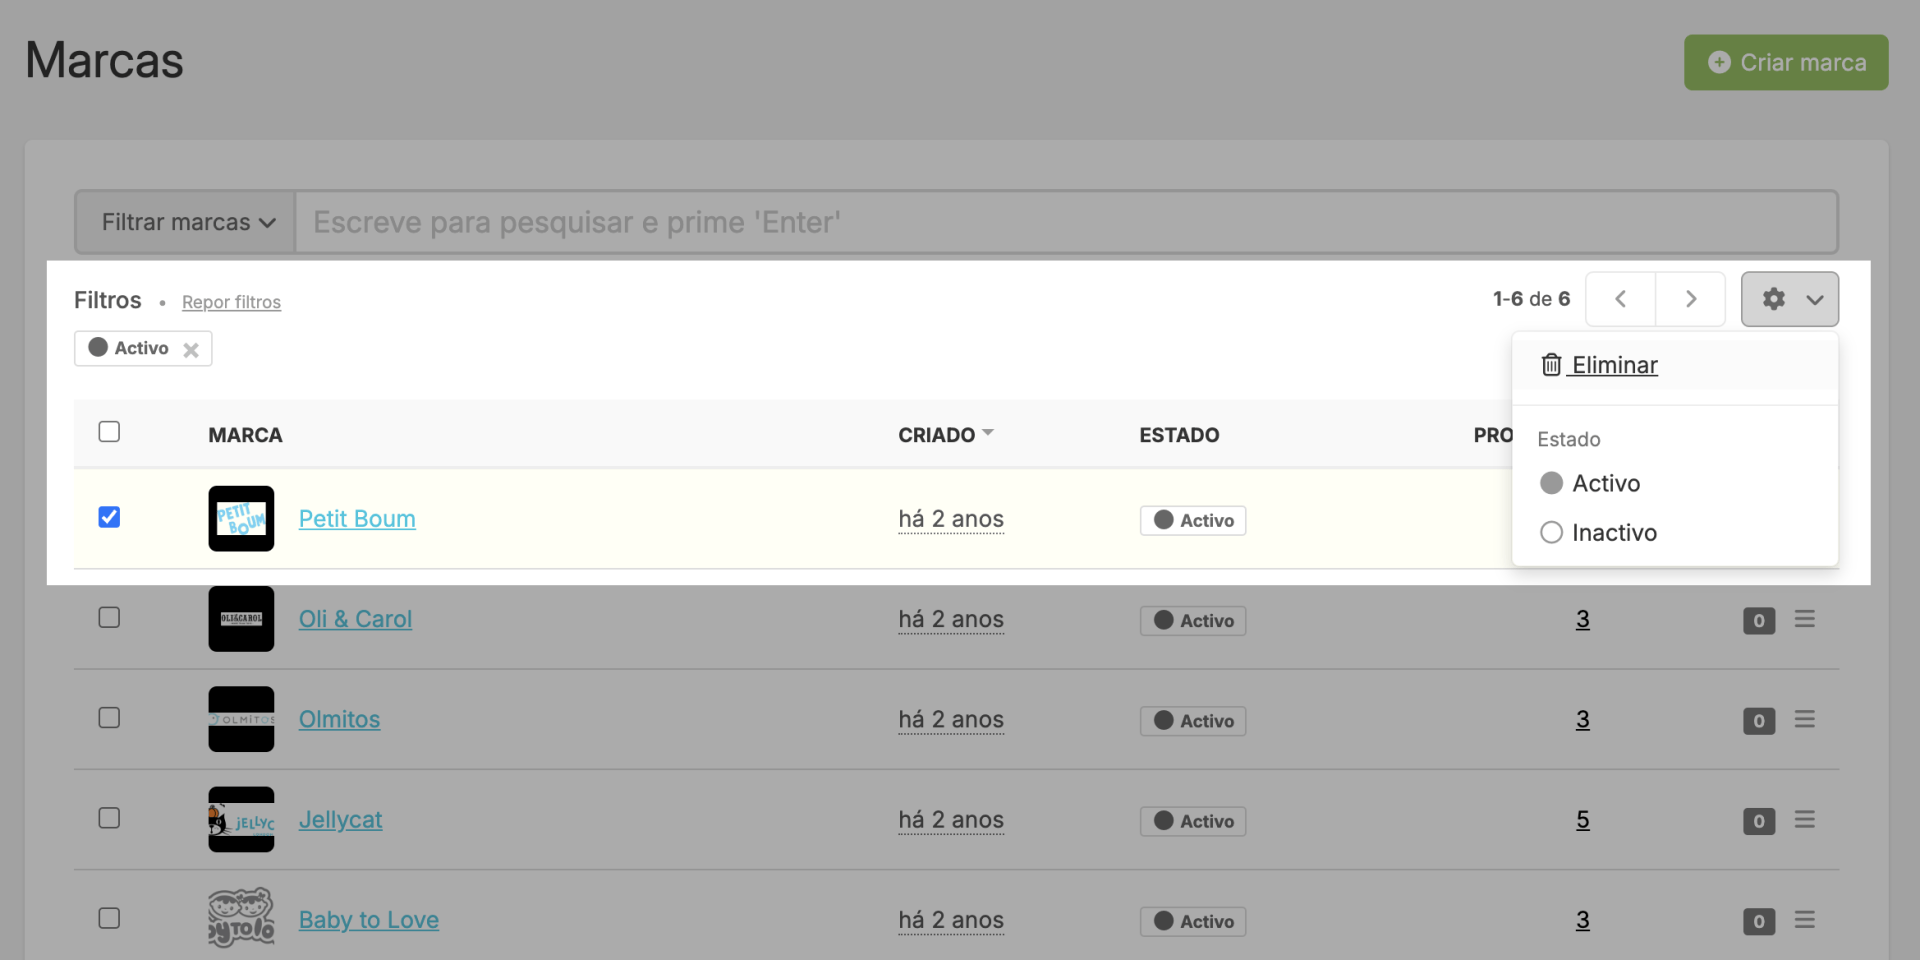The image size is (1920, 960).
Task: Focus the brand search input field
Action: (x=1065, y=222)
